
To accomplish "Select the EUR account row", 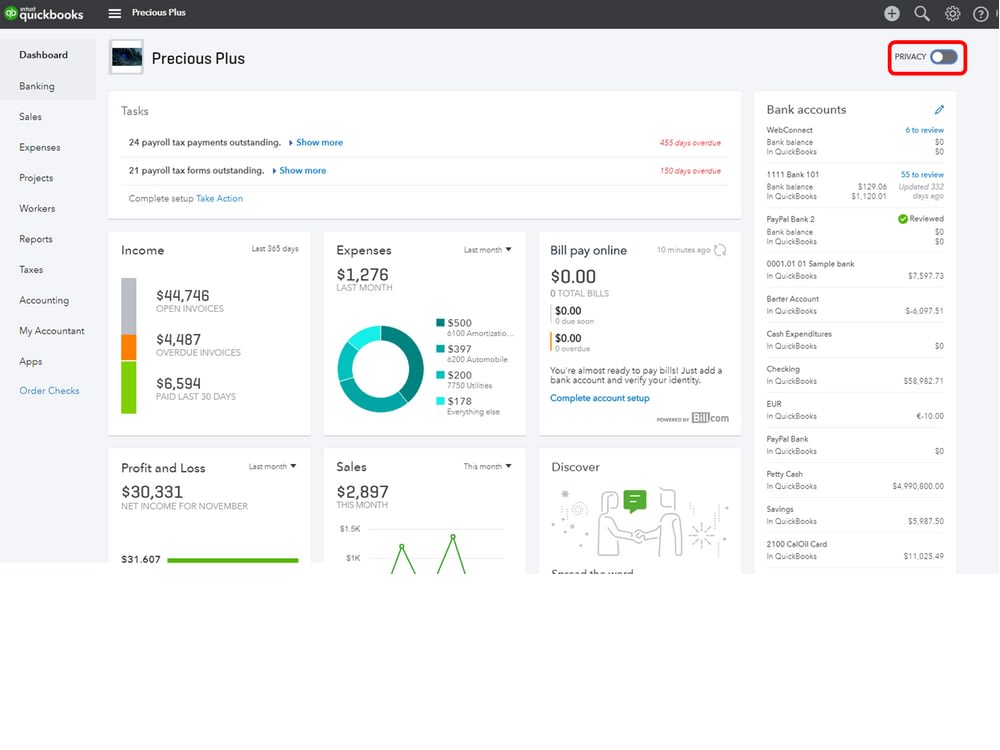I will click(855, 410).
